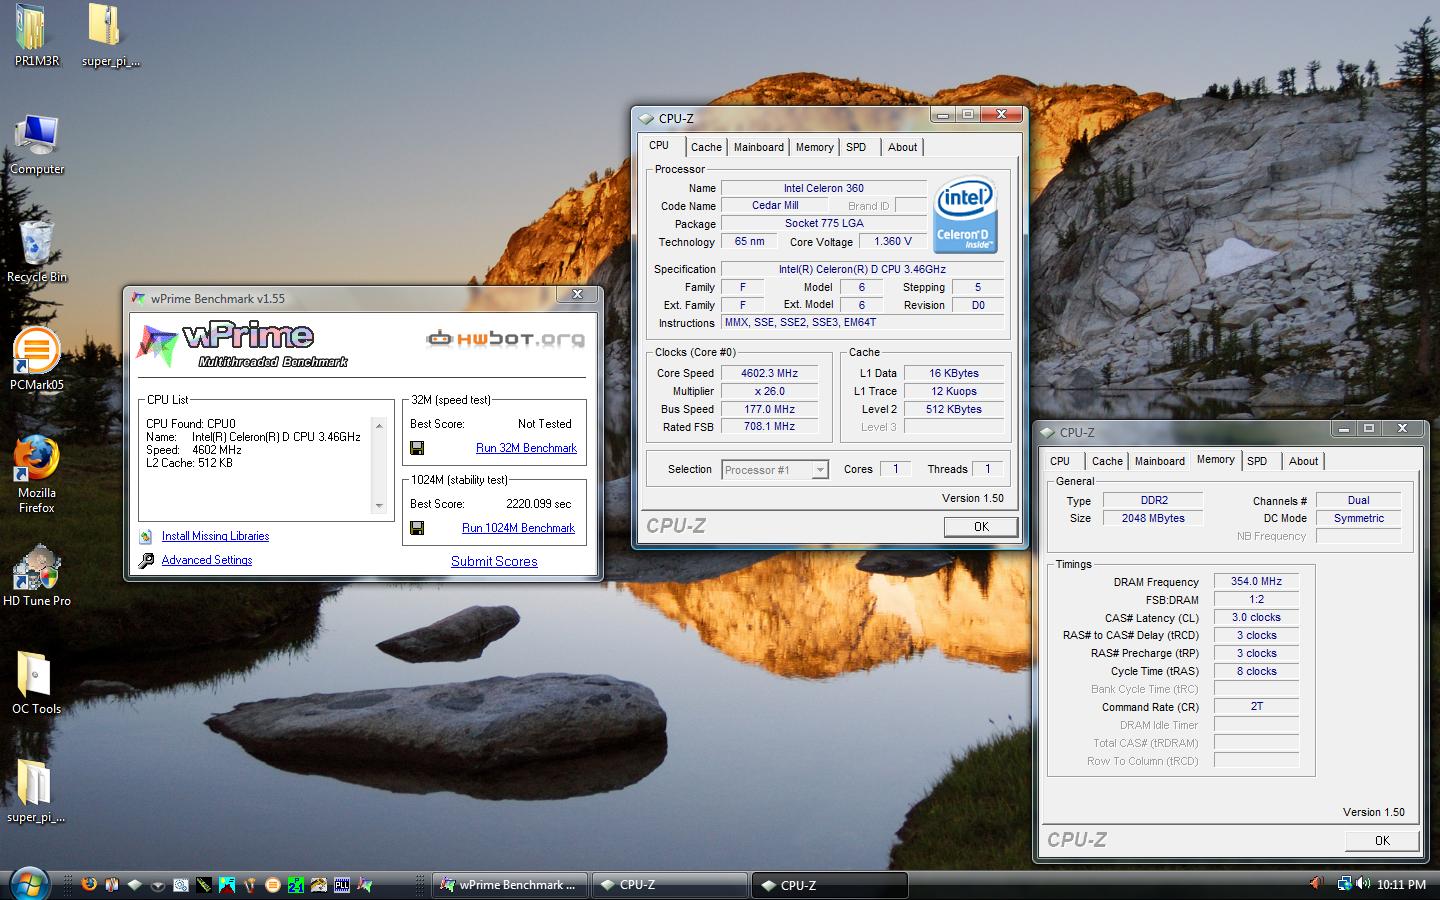
Task: Click the floppy save icon for the 32M test
Action: [417, 448]
